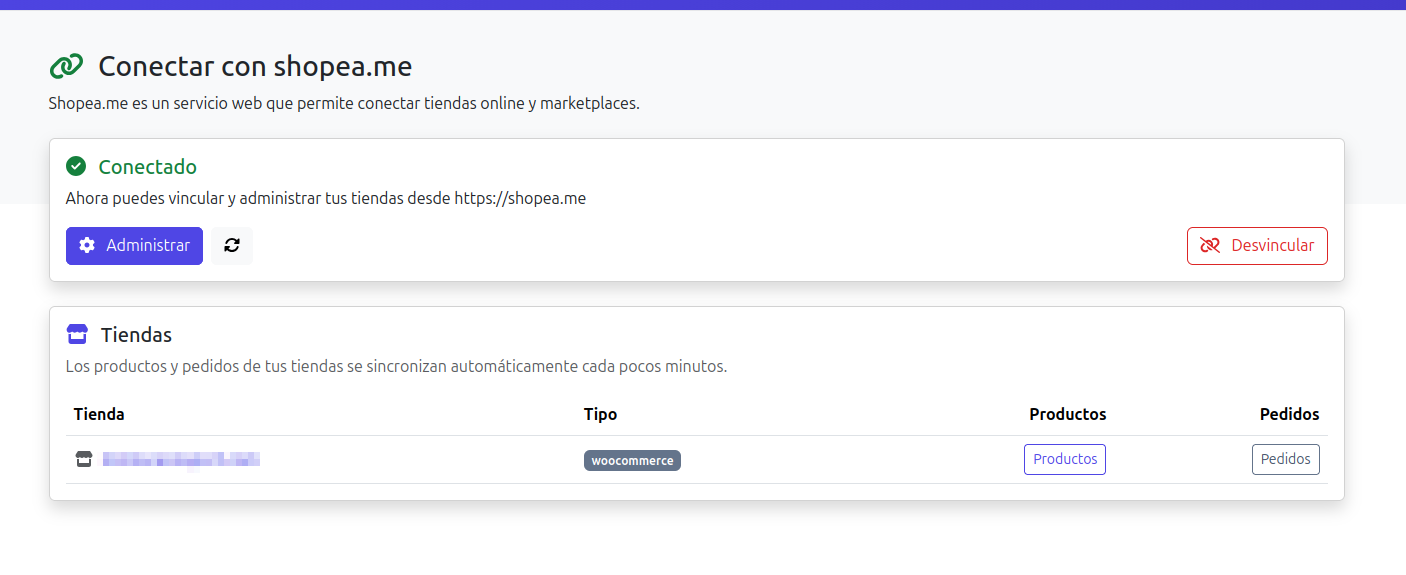Viewport: 1406px width, 575px height.
Task: Click the green Conectado status text
Action: coord(148,167)
